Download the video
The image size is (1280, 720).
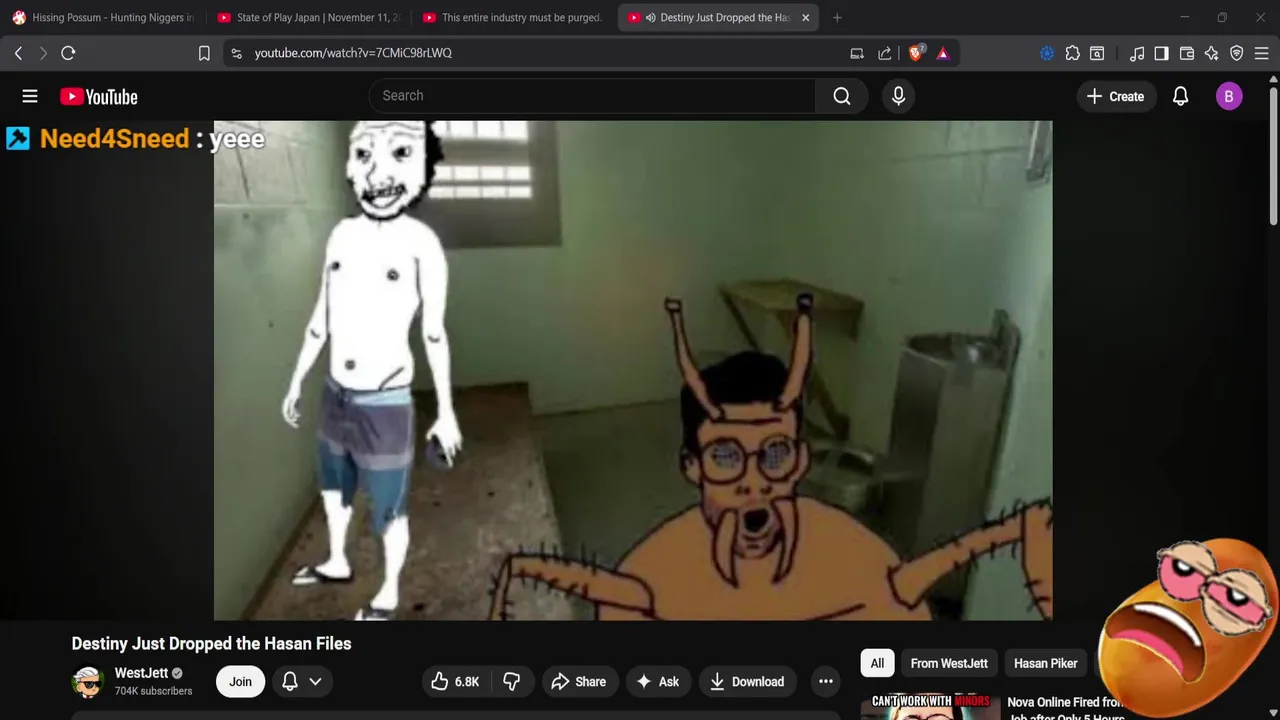pyautogui.click(x=748, y=682)
